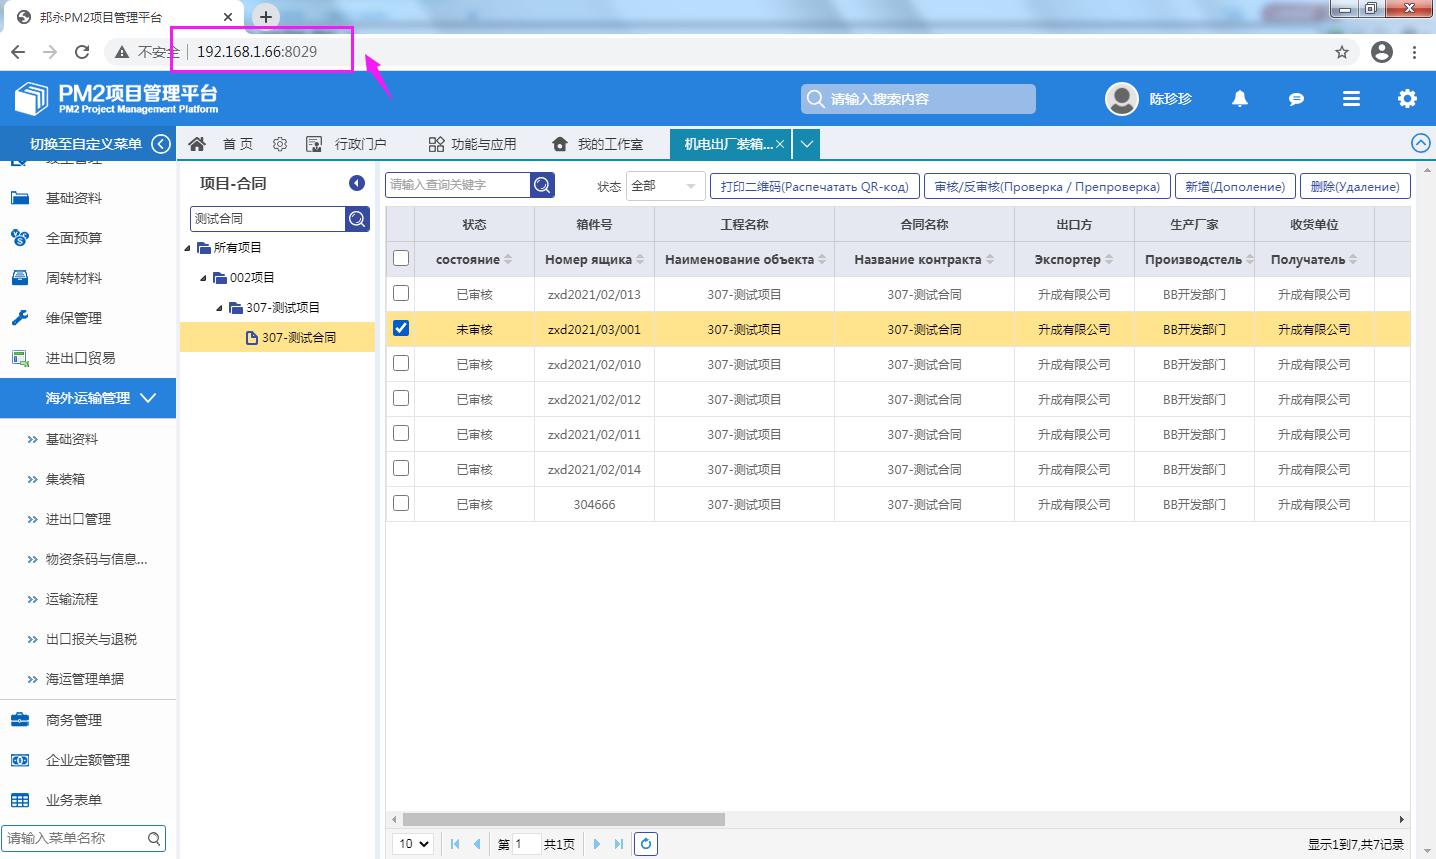This screenshot has height=859, width=1436.
Task: Collapse the 002项目 tree node
Action: [x=204, y=278]
